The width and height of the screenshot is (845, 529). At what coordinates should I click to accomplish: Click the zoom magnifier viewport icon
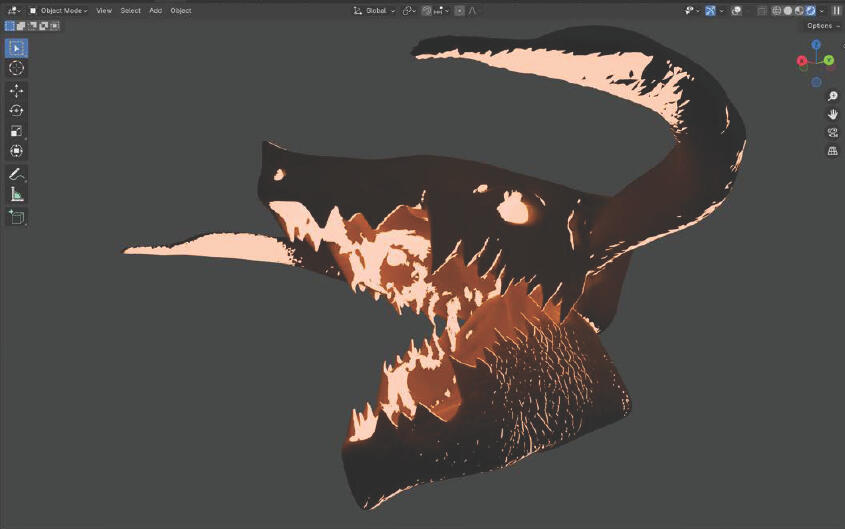click(832, 96)
